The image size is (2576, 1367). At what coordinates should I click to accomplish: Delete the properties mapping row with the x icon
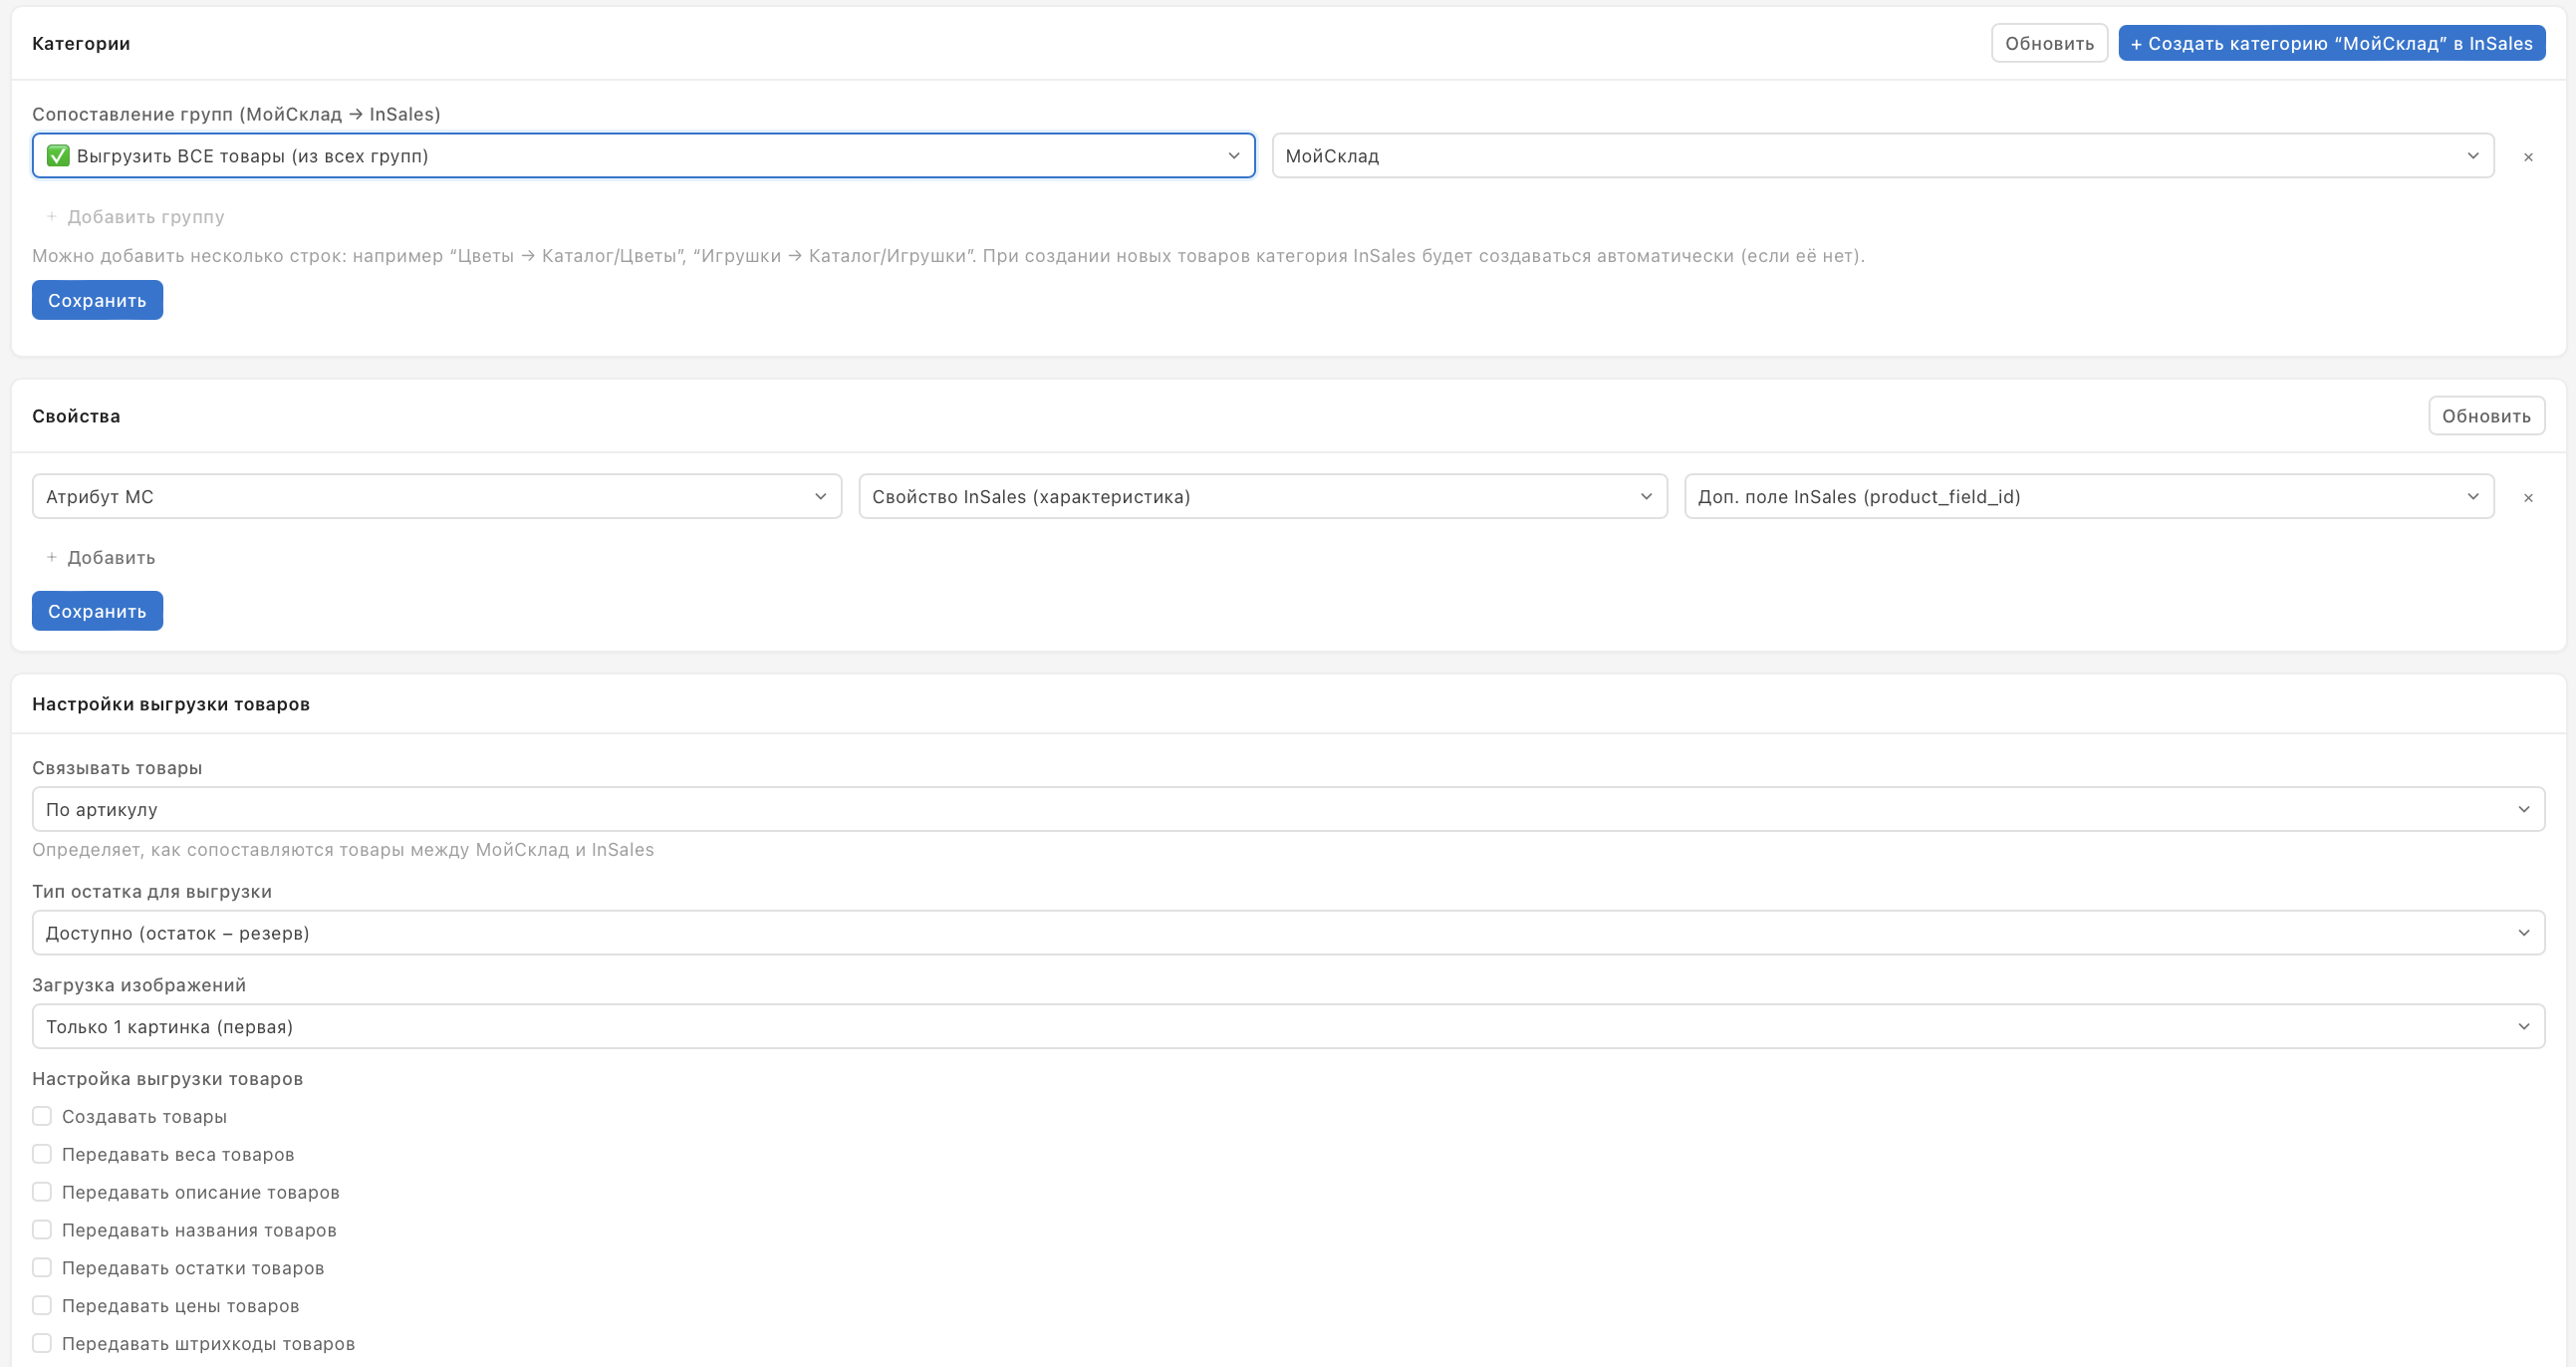click(x=2527, y=498)
